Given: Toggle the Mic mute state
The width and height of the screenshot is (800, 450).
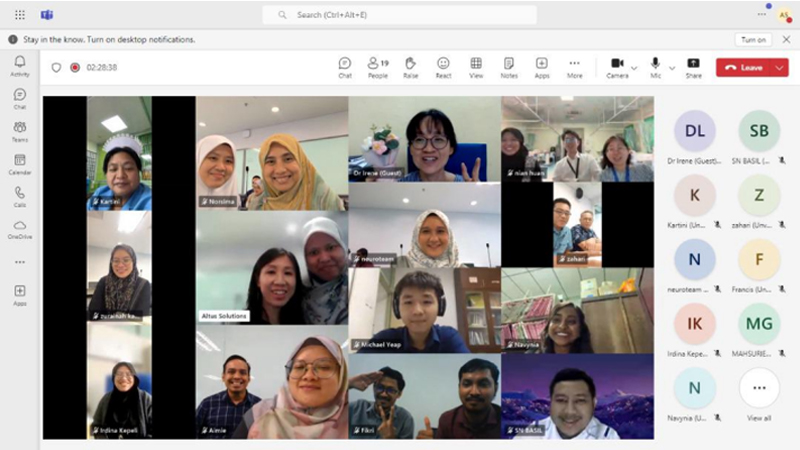Looking at the screenshot, I should click(656, 67).
